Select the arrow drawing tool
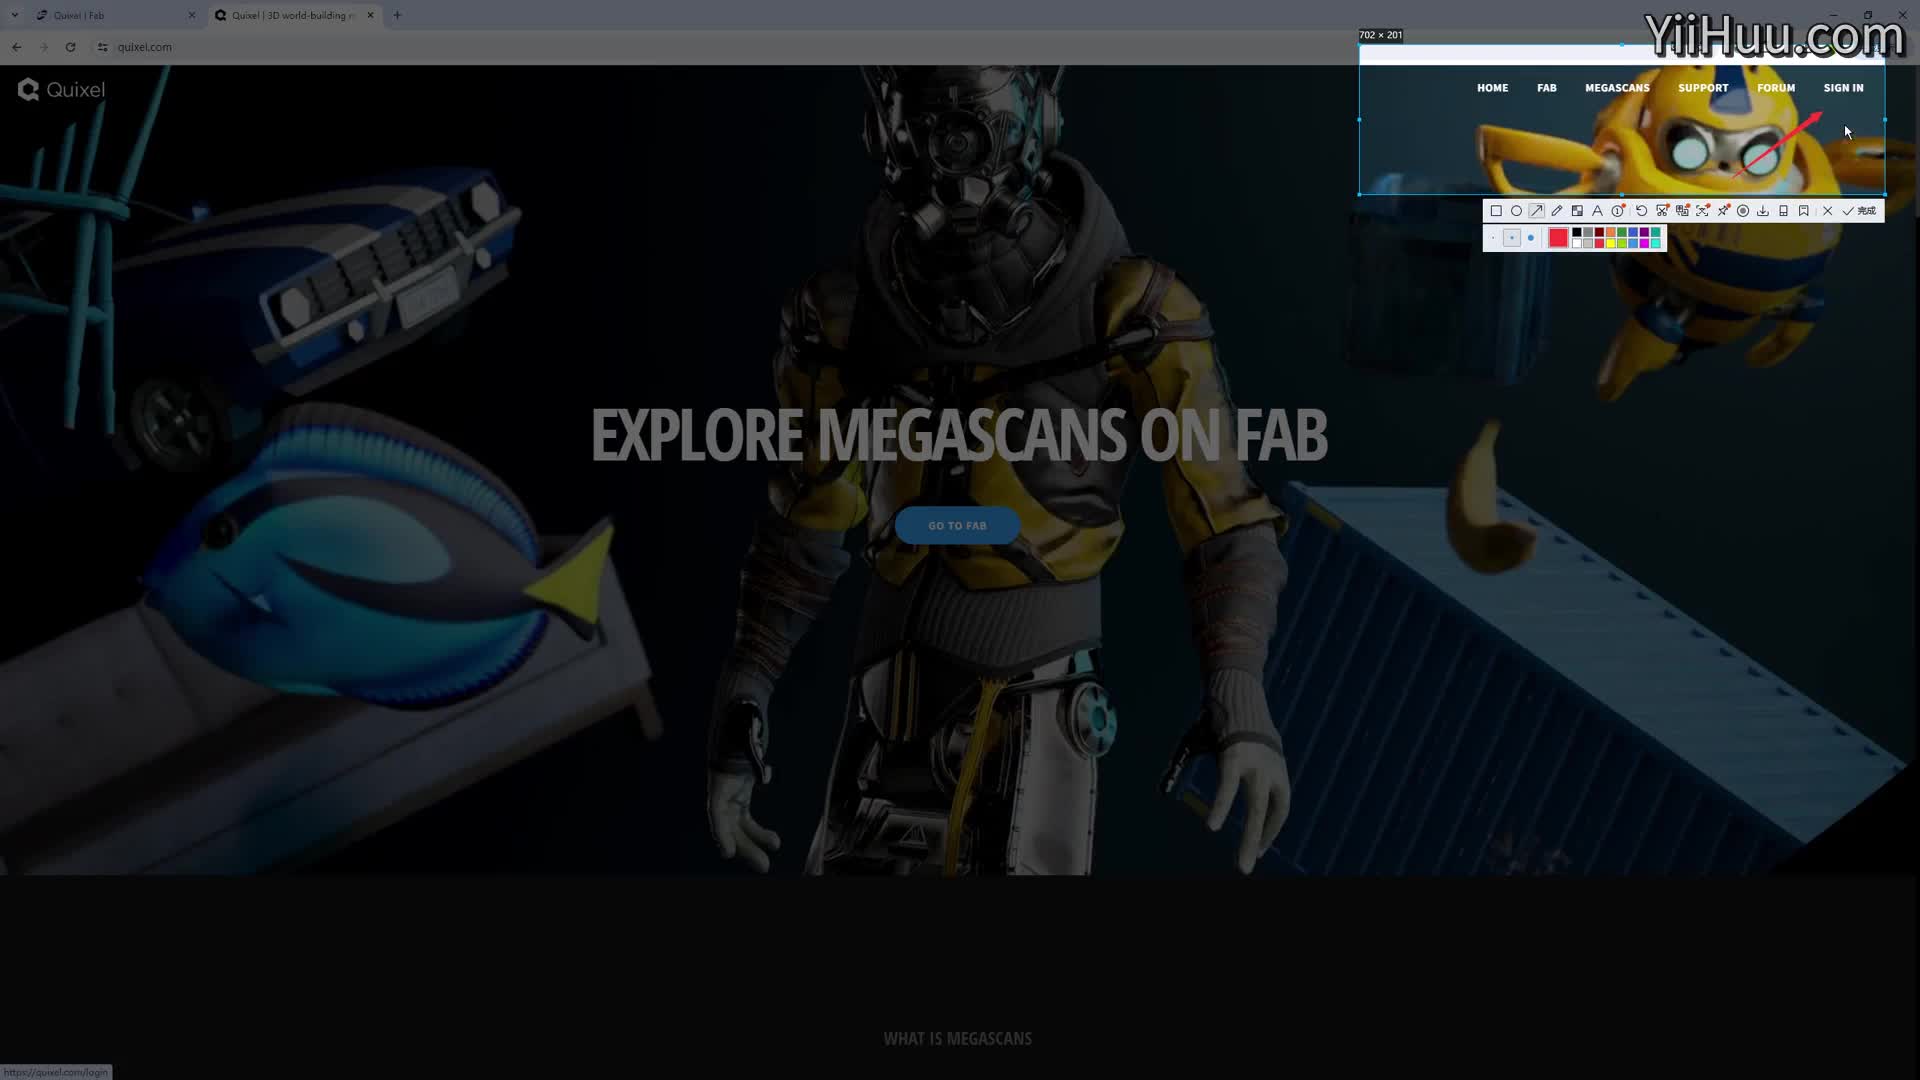This screenshot has width=1920, height=1080. 1537,211
